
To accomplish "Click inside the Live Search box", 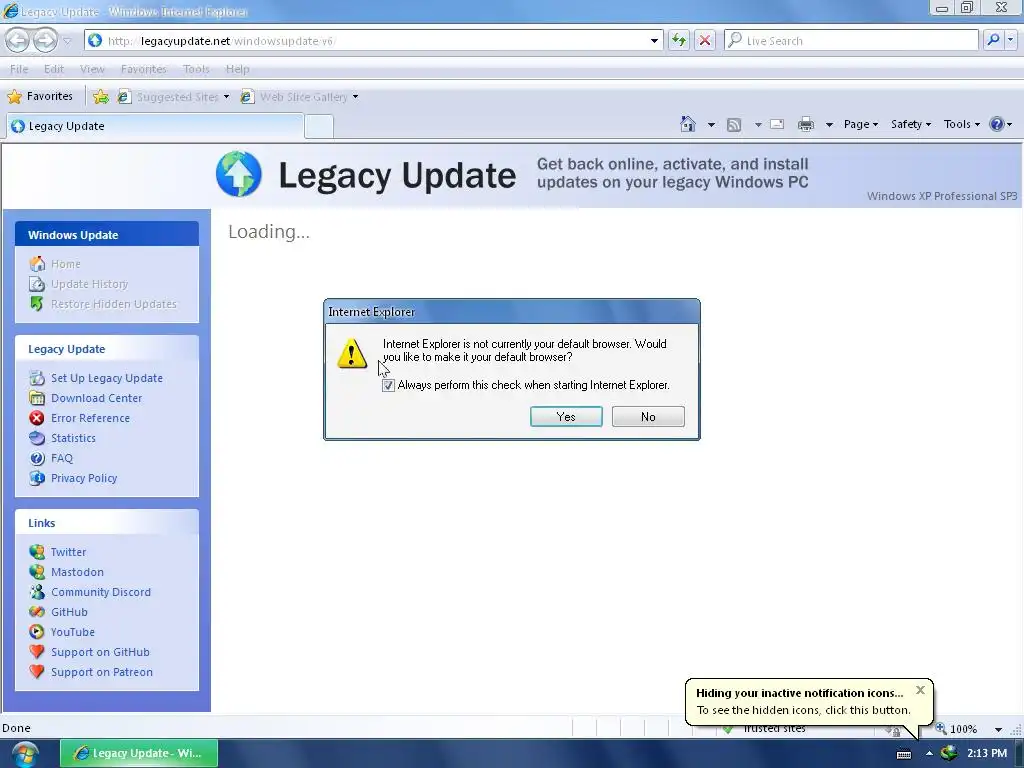I will 851,40.
